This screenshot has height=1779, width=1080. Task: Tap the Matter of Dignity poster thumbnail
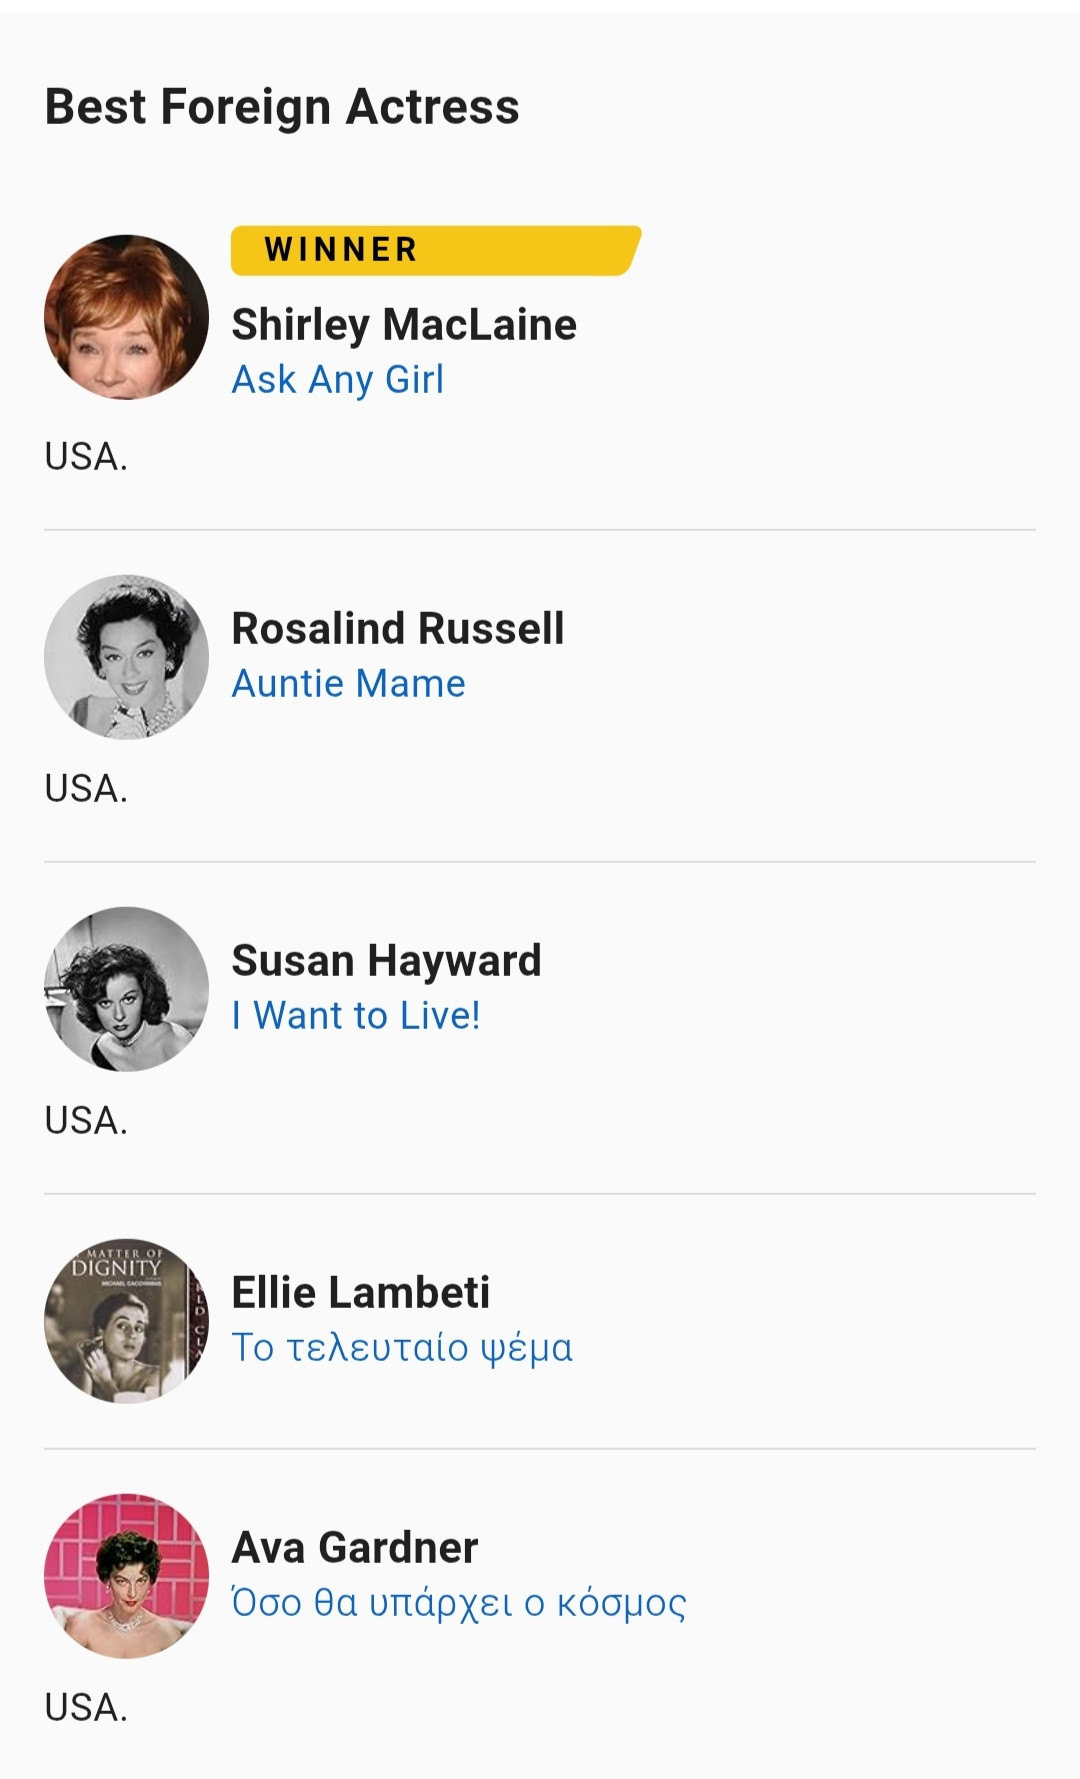pyautogui.click(x=126, y=1321)
